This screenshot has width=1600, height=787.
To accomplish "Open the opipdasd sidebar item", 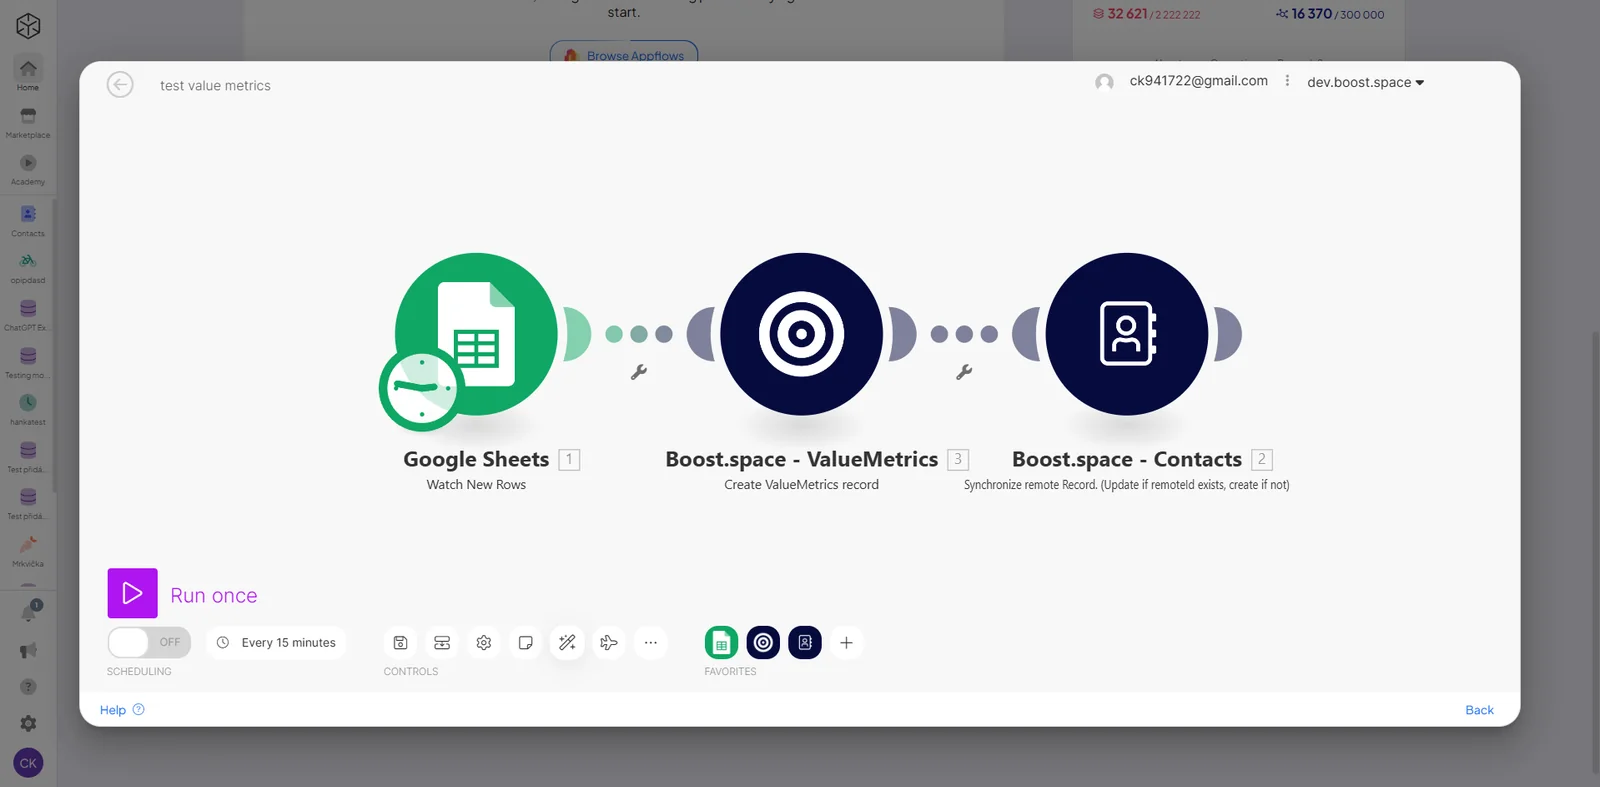I will point(28,268).
